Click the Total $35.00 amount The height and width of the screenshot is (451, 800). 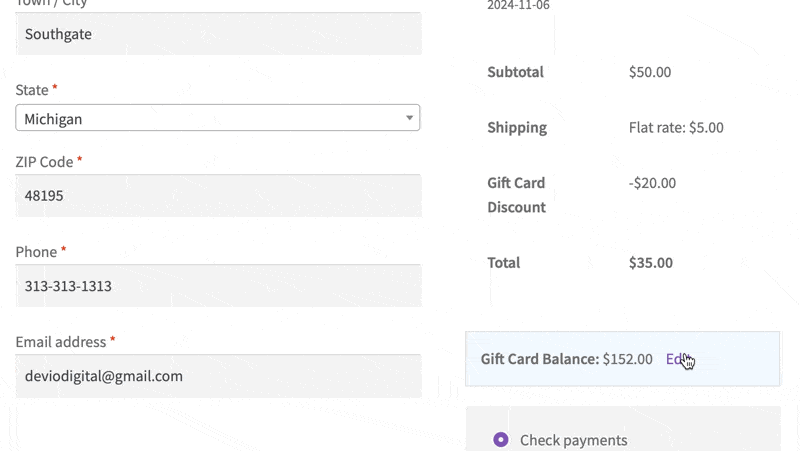coord(651,263)
